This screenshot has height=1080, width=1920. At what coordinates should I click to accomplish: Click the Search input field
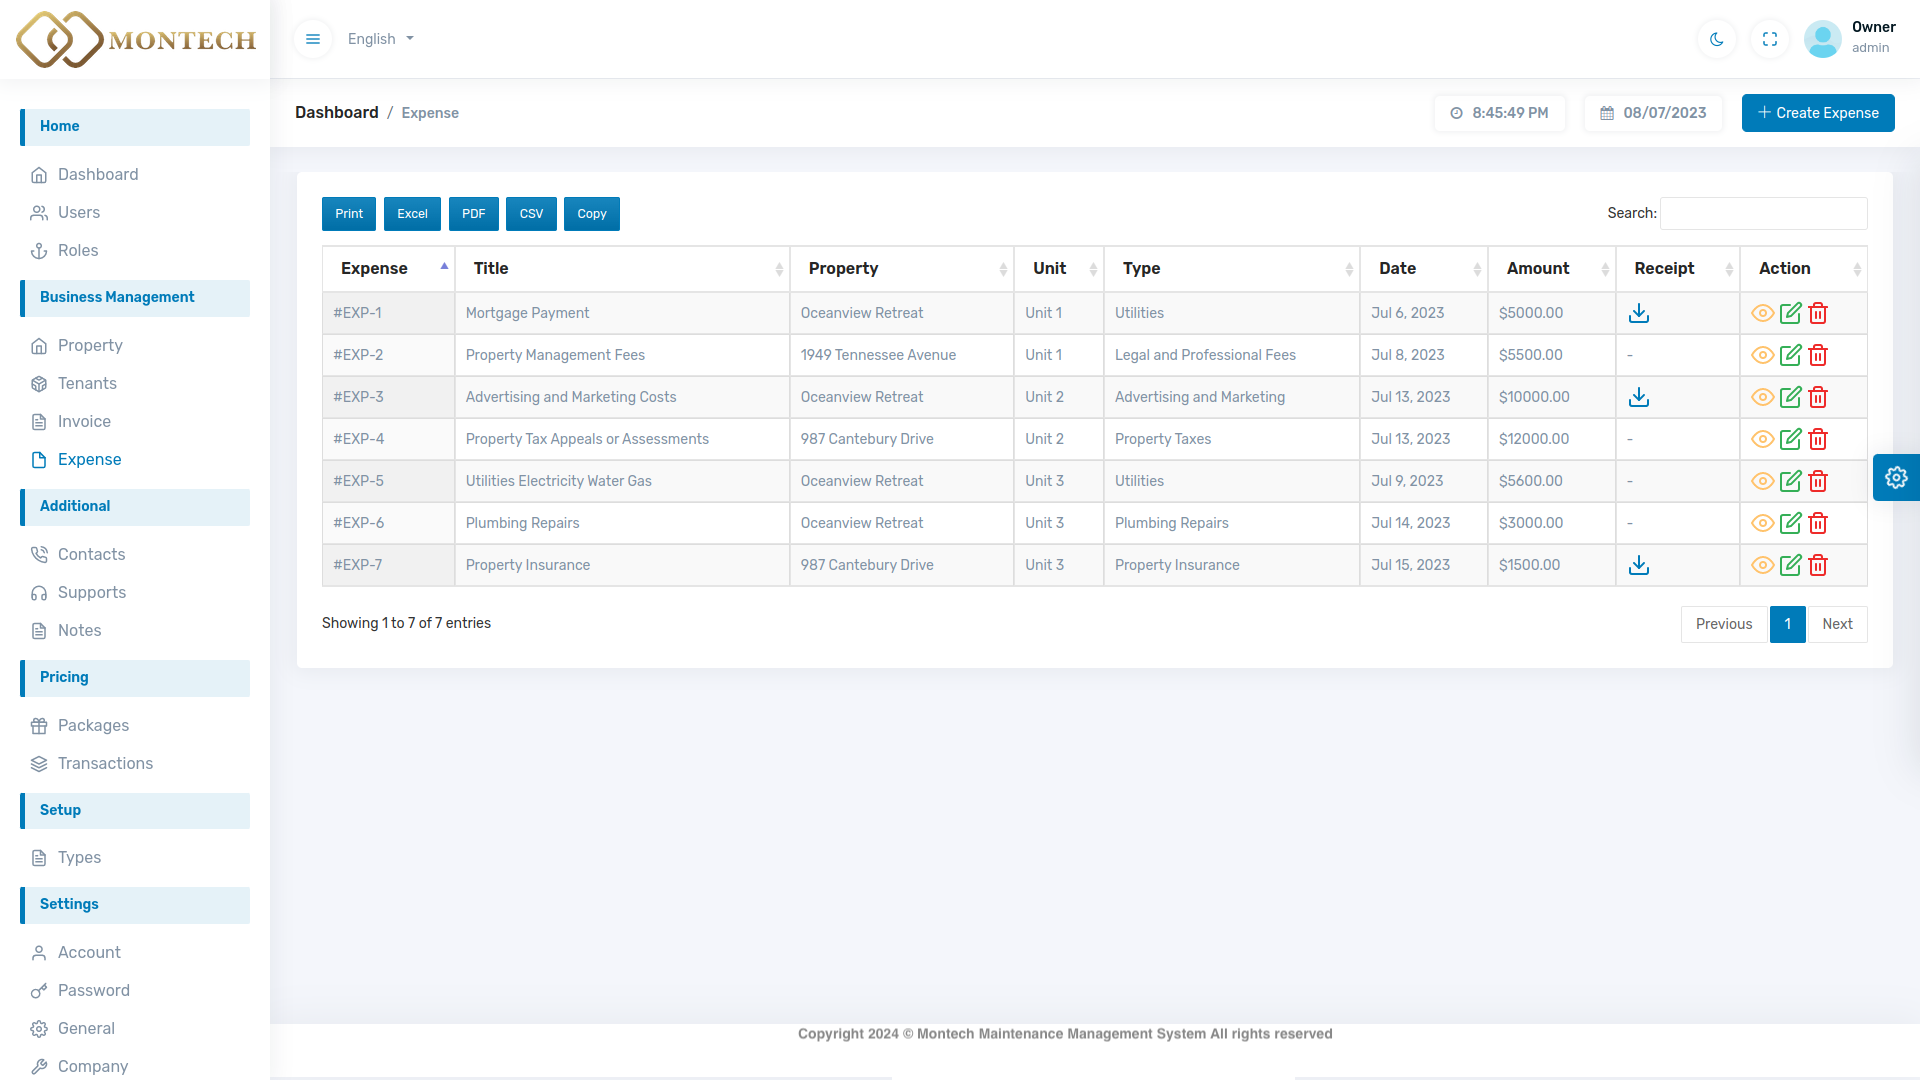1763,213
